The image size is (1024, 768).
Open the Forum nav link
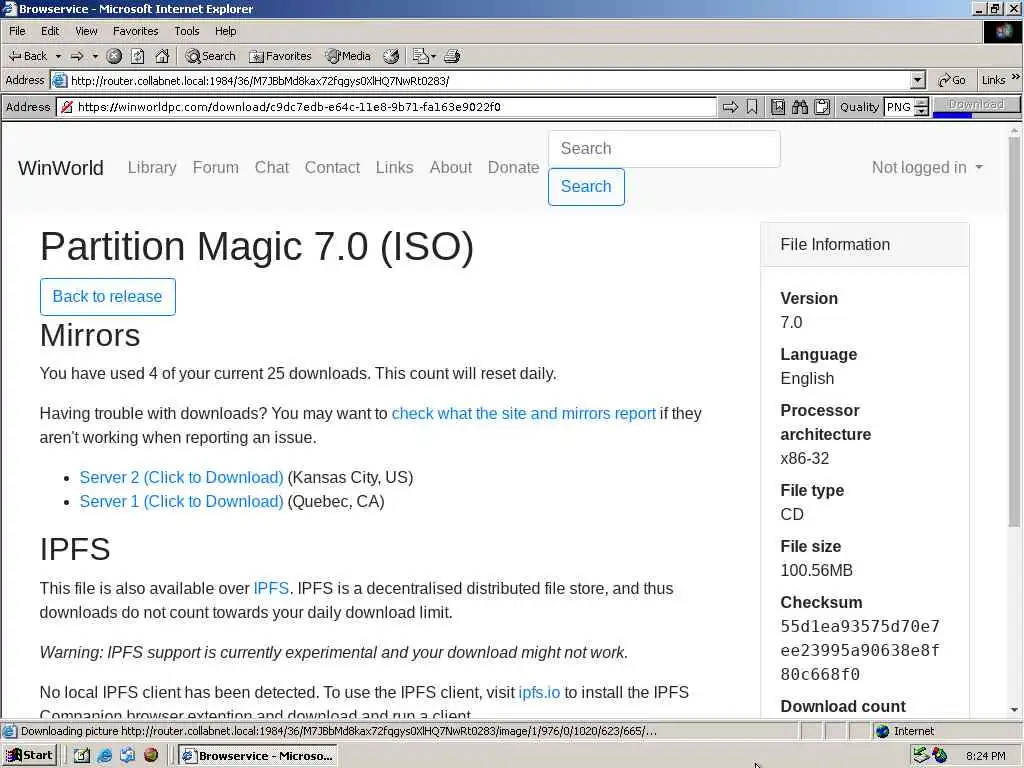[x=216, y=168]
